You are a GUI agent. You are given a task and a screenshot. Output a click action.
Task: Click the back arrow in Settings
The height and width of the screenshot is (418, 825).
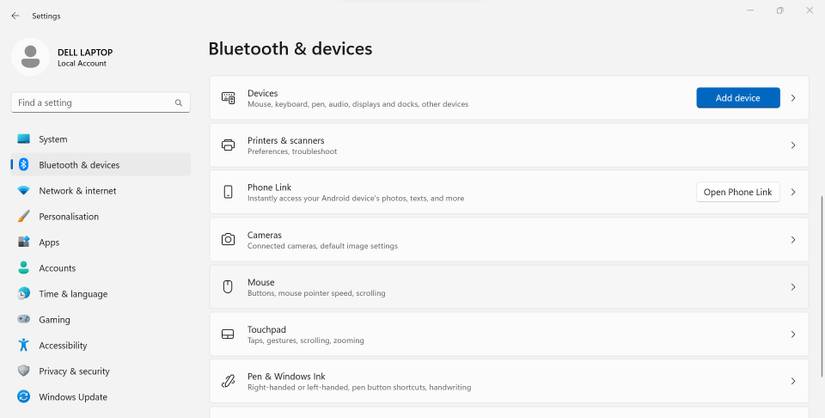15,16
